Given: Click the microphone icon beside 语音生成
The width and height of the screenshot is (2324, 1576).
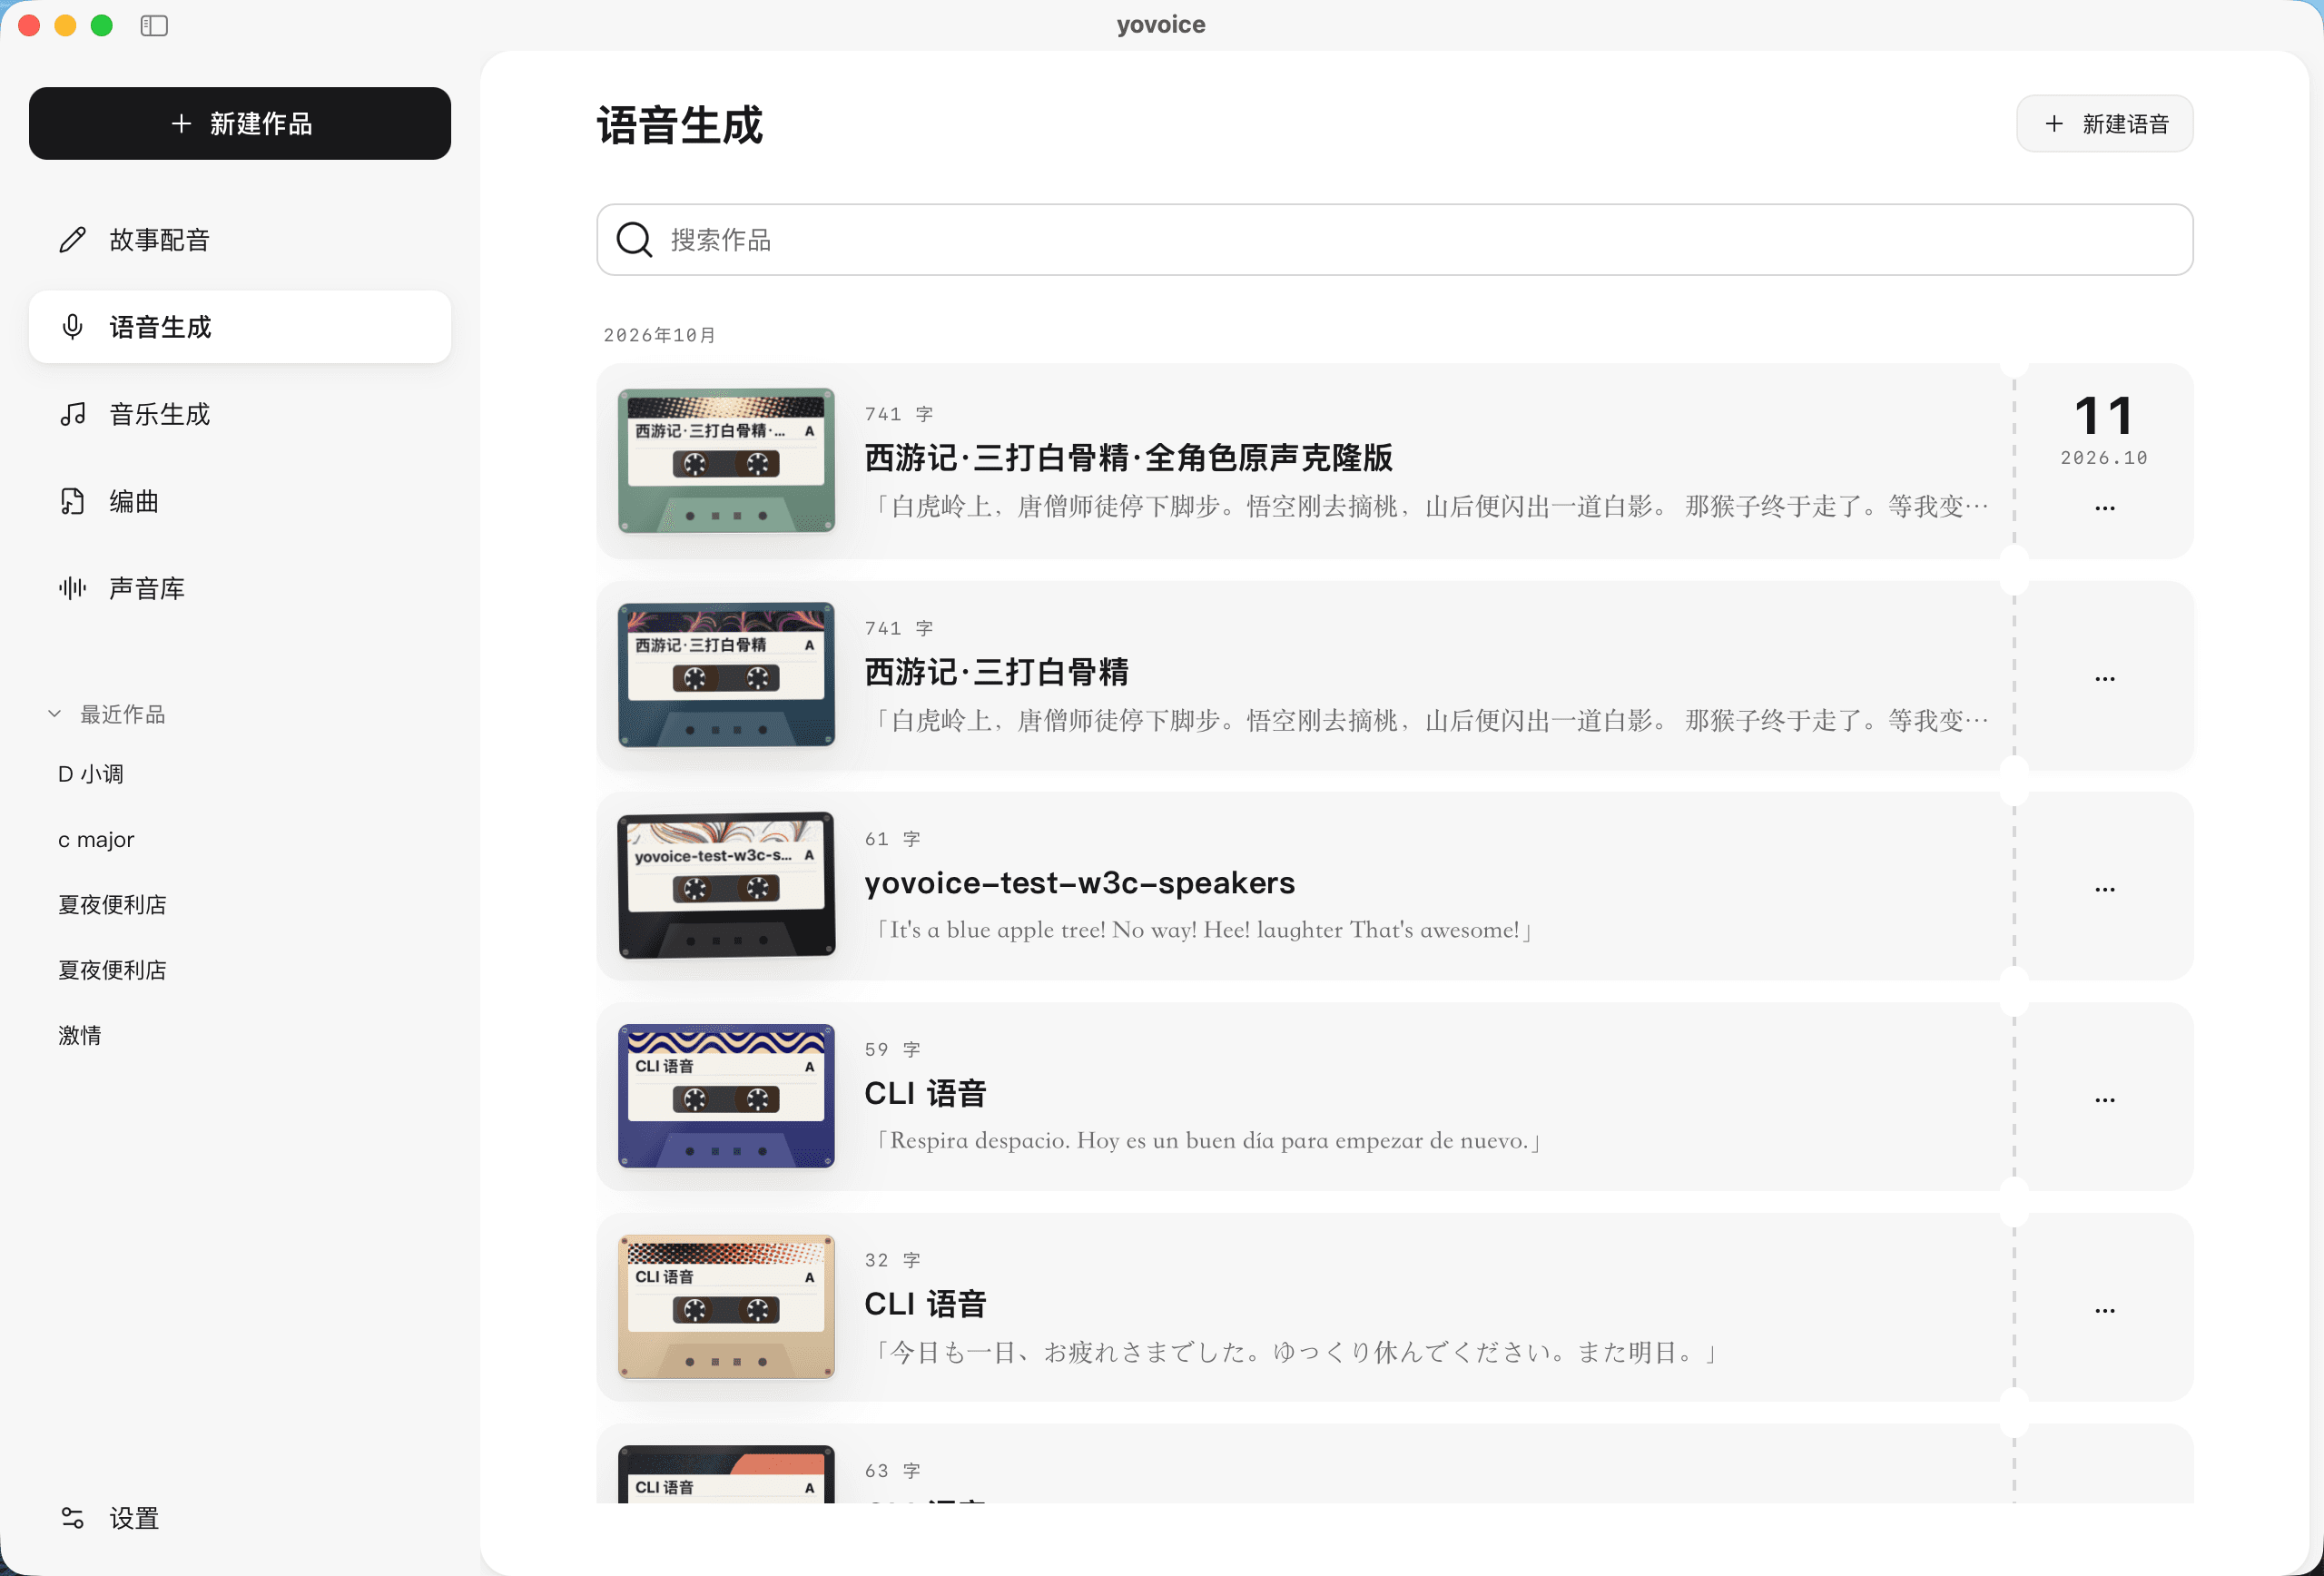Looking at the screenshot, I should coord(73,327).
